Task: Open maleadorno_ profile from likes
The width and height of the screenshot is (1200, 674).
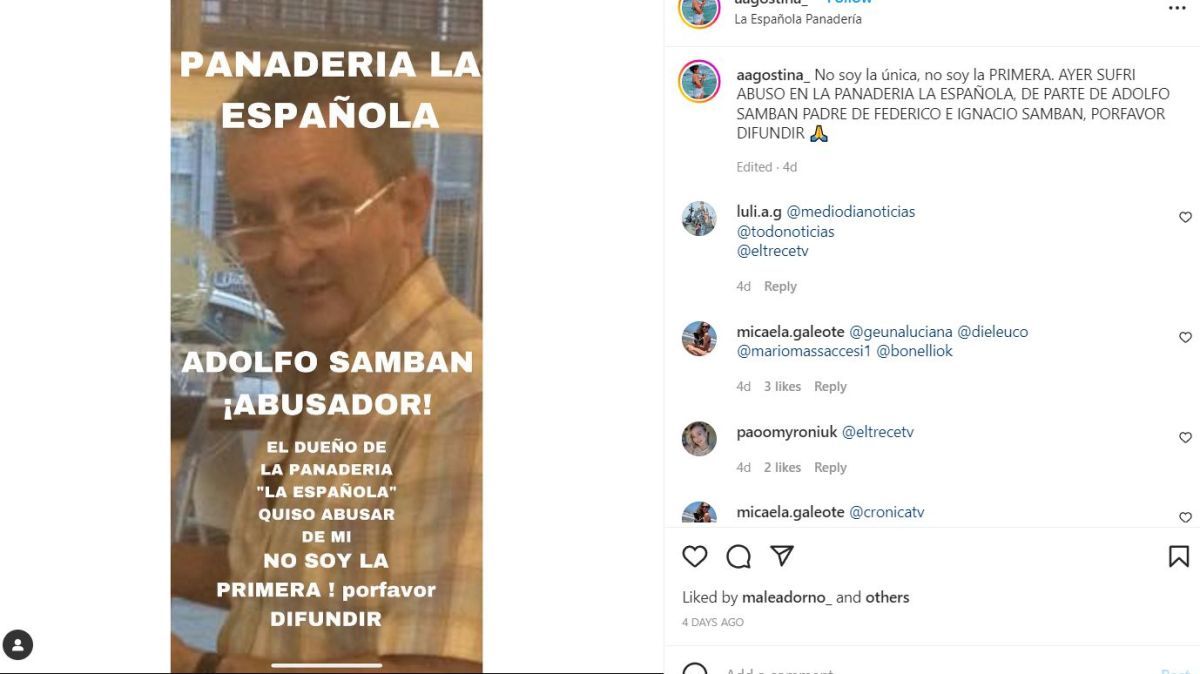Action: 787,598
